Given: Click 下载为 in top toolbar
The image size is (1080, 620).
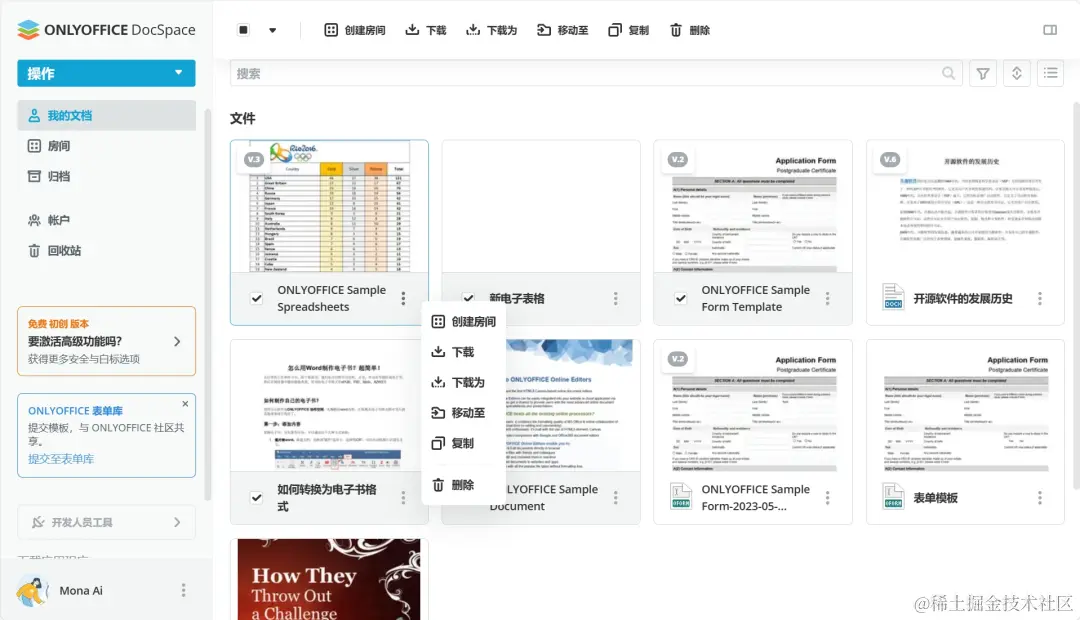Looking at the screenshot, I should [x=491, y=30].
